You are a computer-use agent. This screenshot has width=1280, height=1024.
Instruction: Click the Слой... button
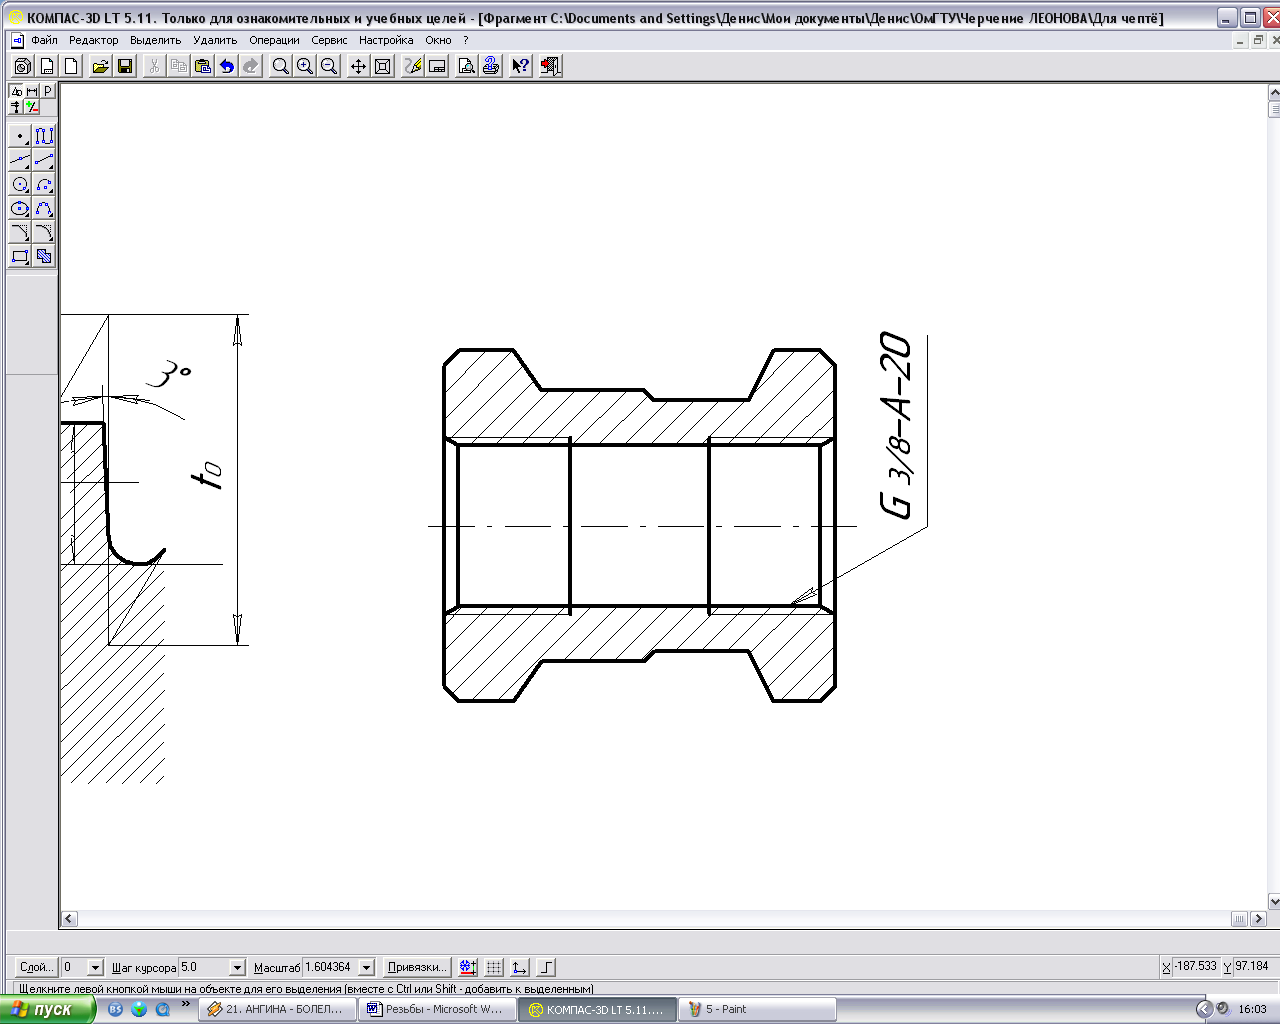tap(36, 967)
